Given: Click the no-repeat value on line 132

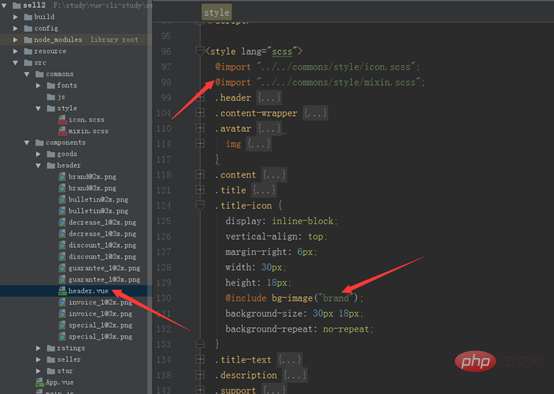Looking at the screenshot, I should click(346, 329).
